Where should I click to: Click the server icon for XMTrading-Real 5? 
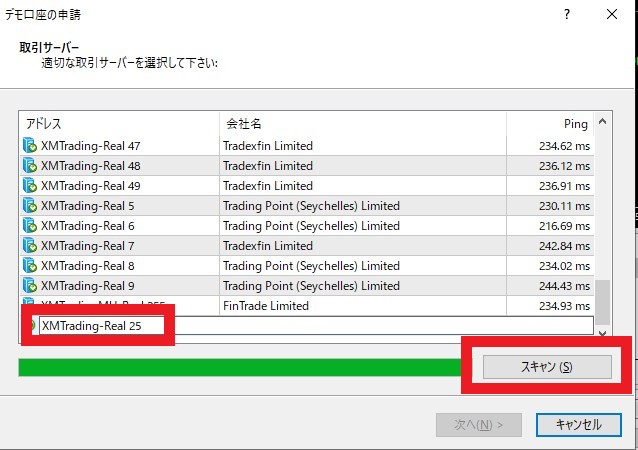(x=29, y=206)
